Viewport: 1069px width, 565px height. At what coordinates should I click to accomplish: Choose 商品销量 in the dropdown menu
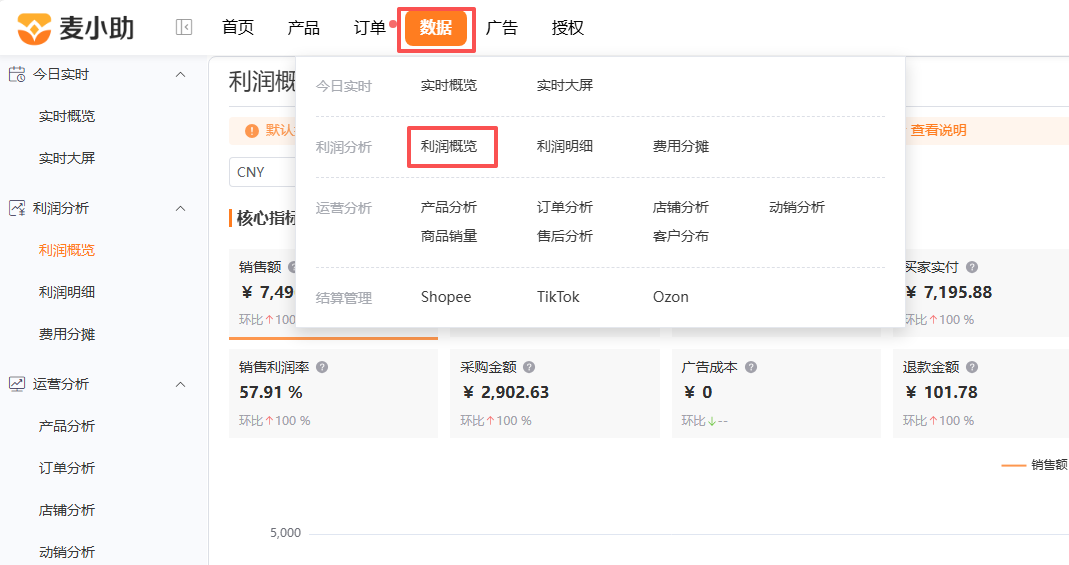pos(449,236)
